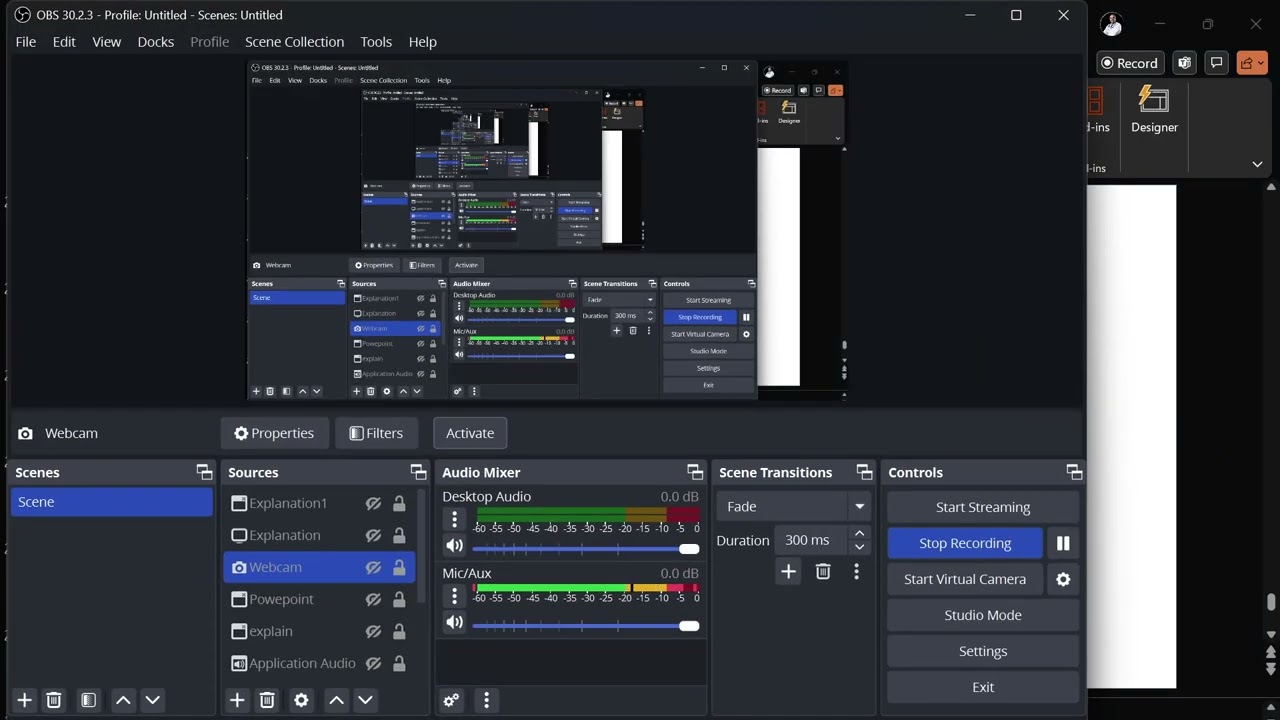The width and height of the screenshot is (1280, 720).
Task: Mute Mic/Aux speaker toggle
Action: [x=454, y=622]
